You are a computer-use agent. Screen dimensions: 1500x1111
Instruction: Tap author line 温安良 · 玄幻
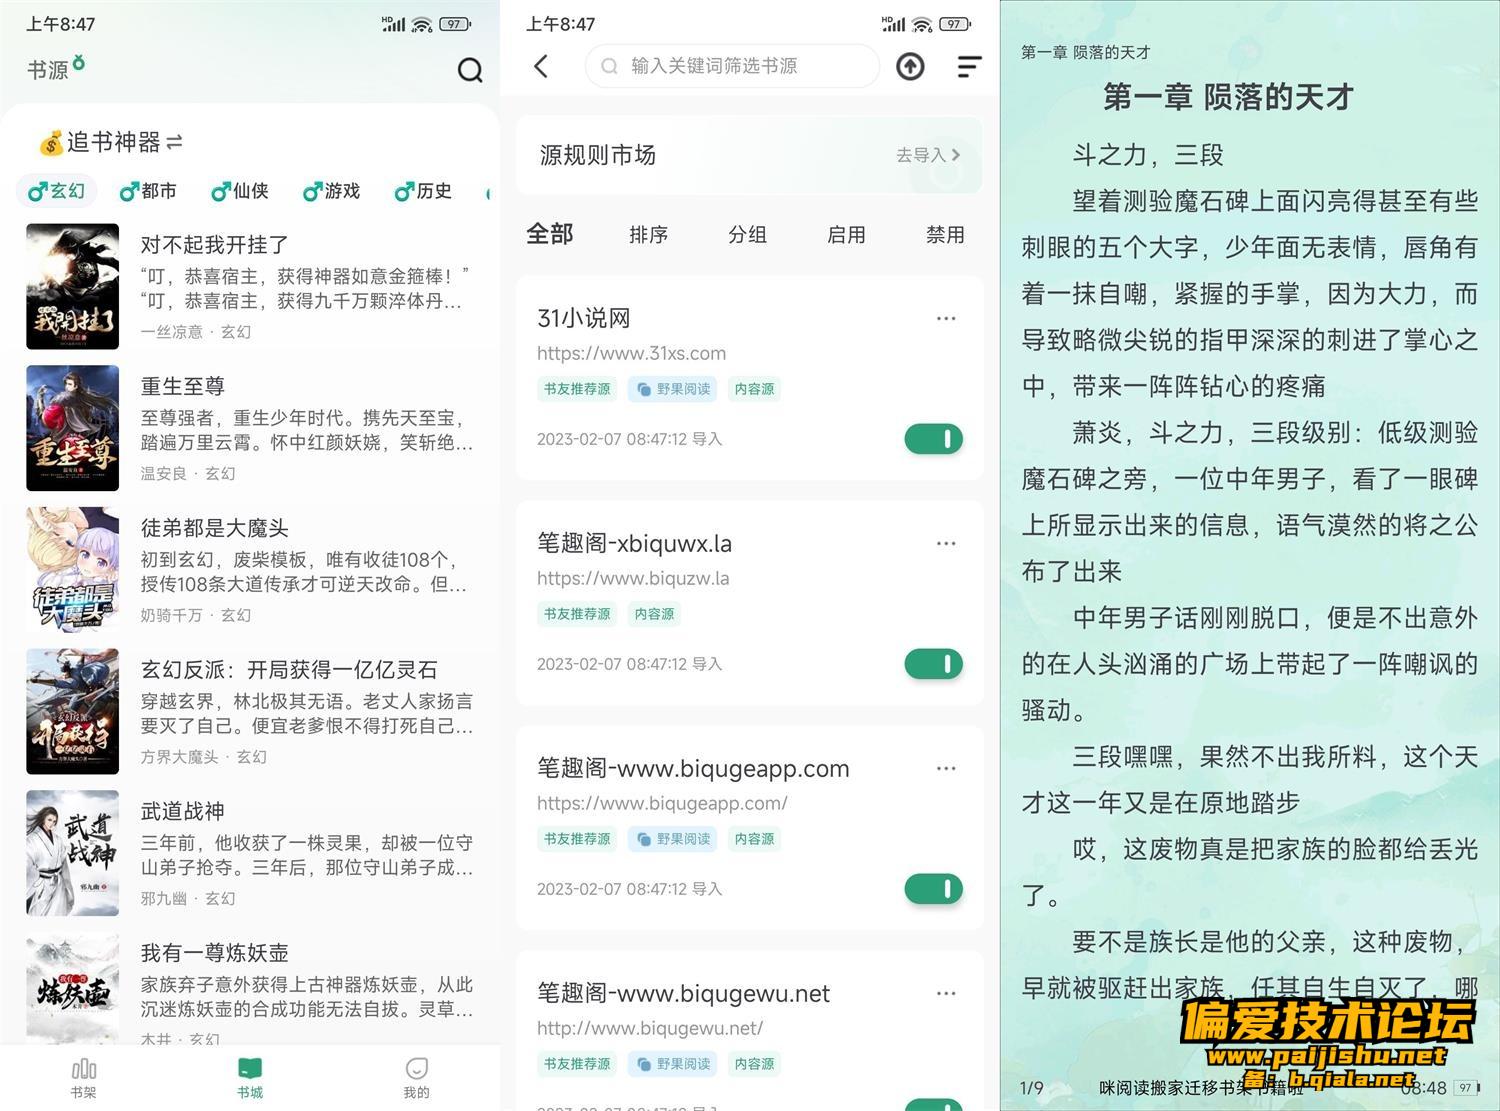tap(188, 474)
